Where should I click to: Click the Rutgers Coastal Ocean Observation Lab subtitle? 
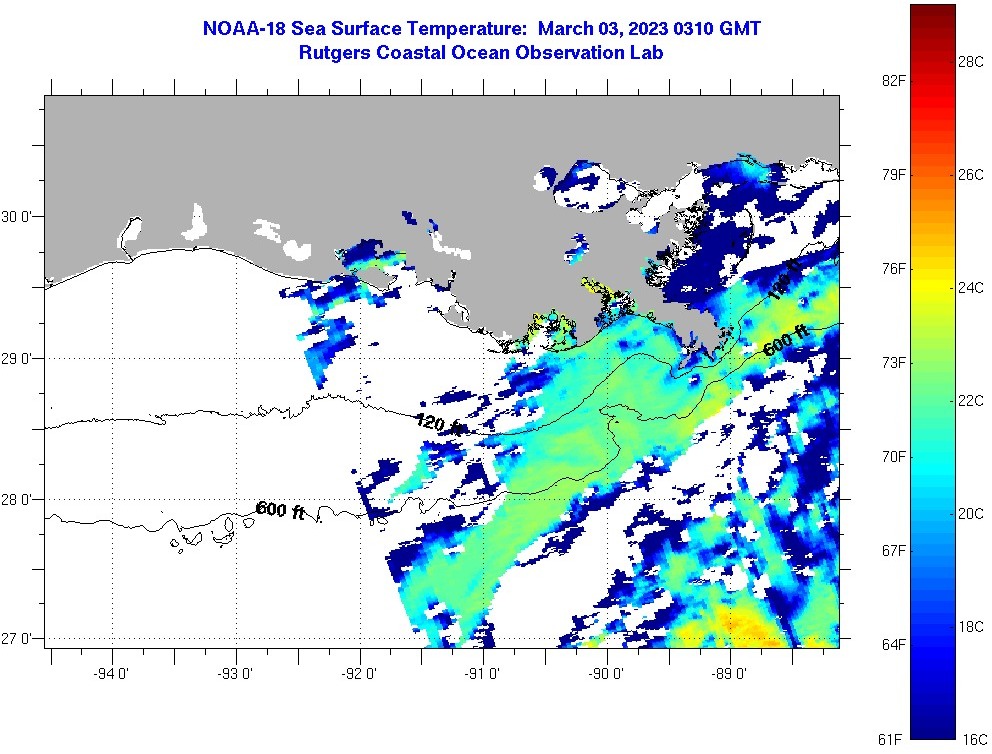click(x=481, y=53)
